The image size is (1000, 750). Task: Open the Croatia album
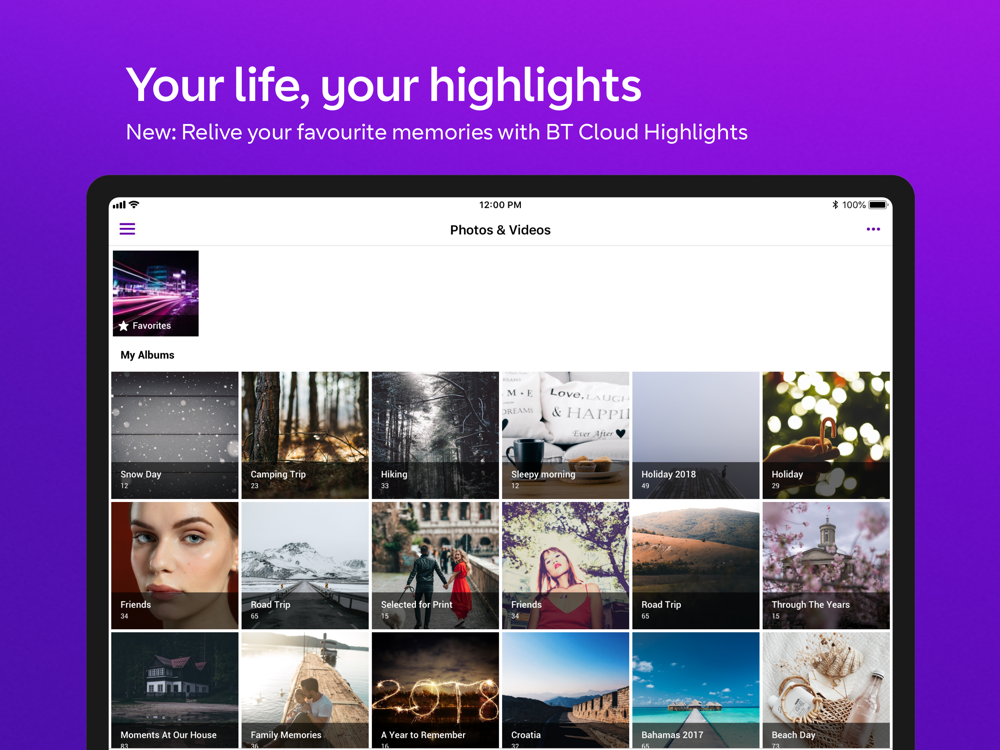point(566,691)
